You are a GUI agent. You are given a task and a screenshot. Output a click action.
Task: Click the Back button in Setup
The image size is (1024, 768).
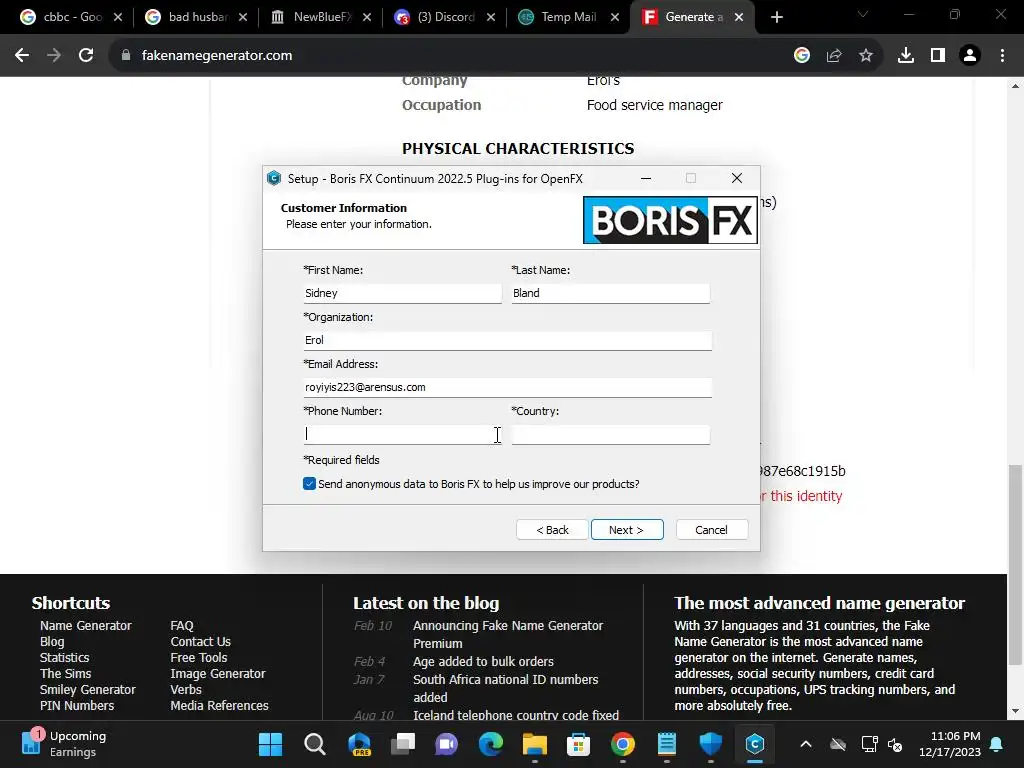click(552, 530)
